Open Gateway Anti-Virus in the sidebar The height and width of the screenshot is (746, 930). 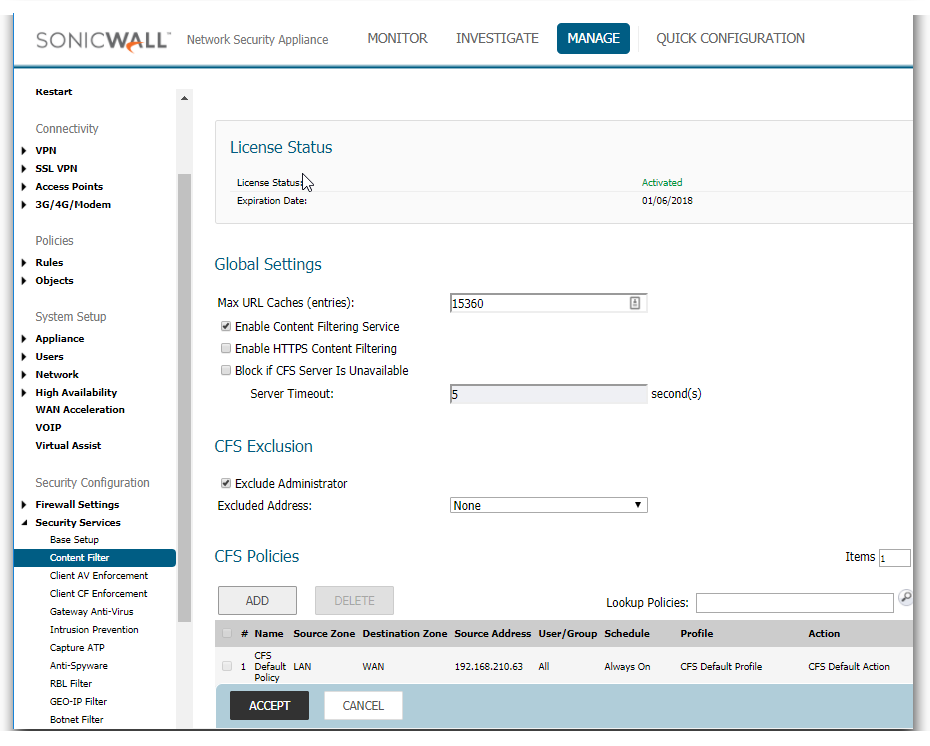(91, 612)
